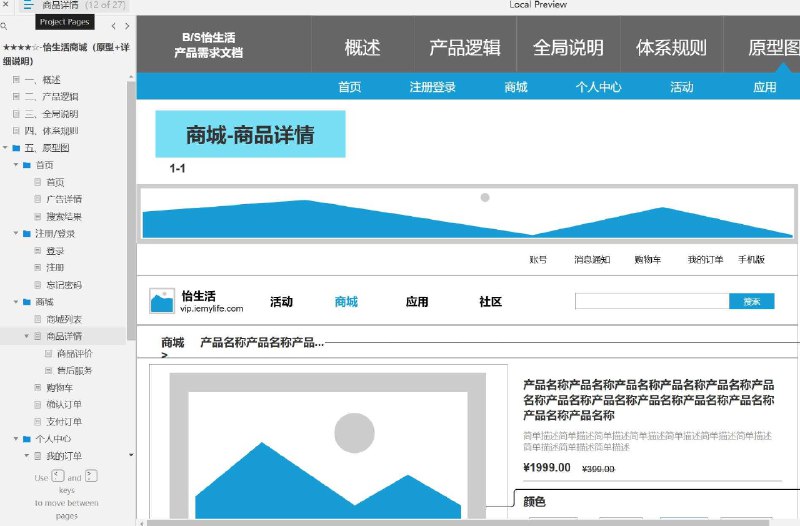Go to previous page with left arrow
Screen dimensions: 800x526
click(113, 26)
